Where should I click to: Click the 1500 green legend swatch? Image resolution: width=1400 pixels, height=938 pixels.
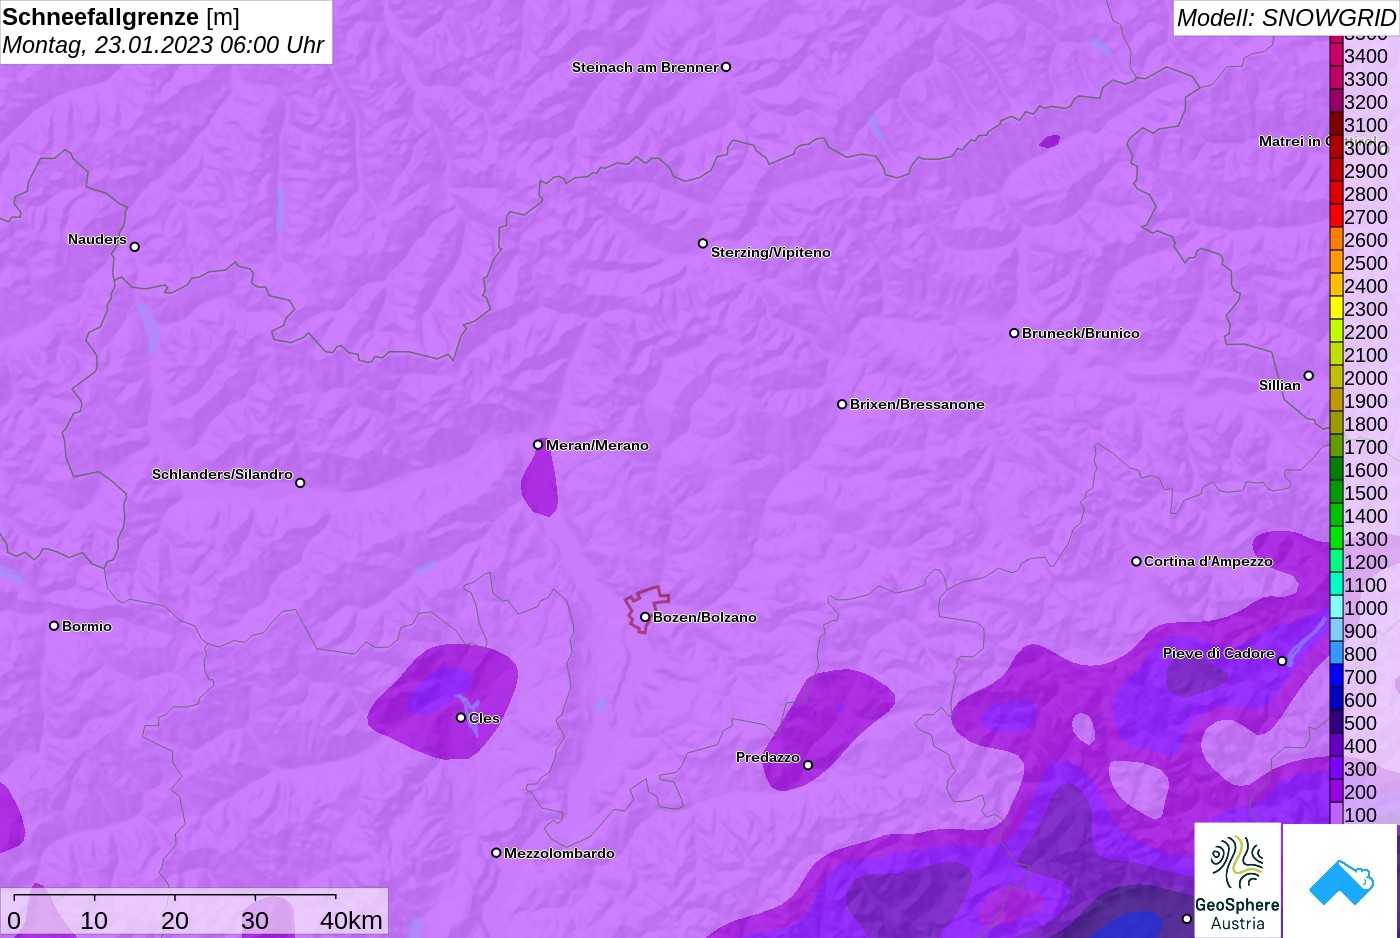click(x=1336, y=493)
